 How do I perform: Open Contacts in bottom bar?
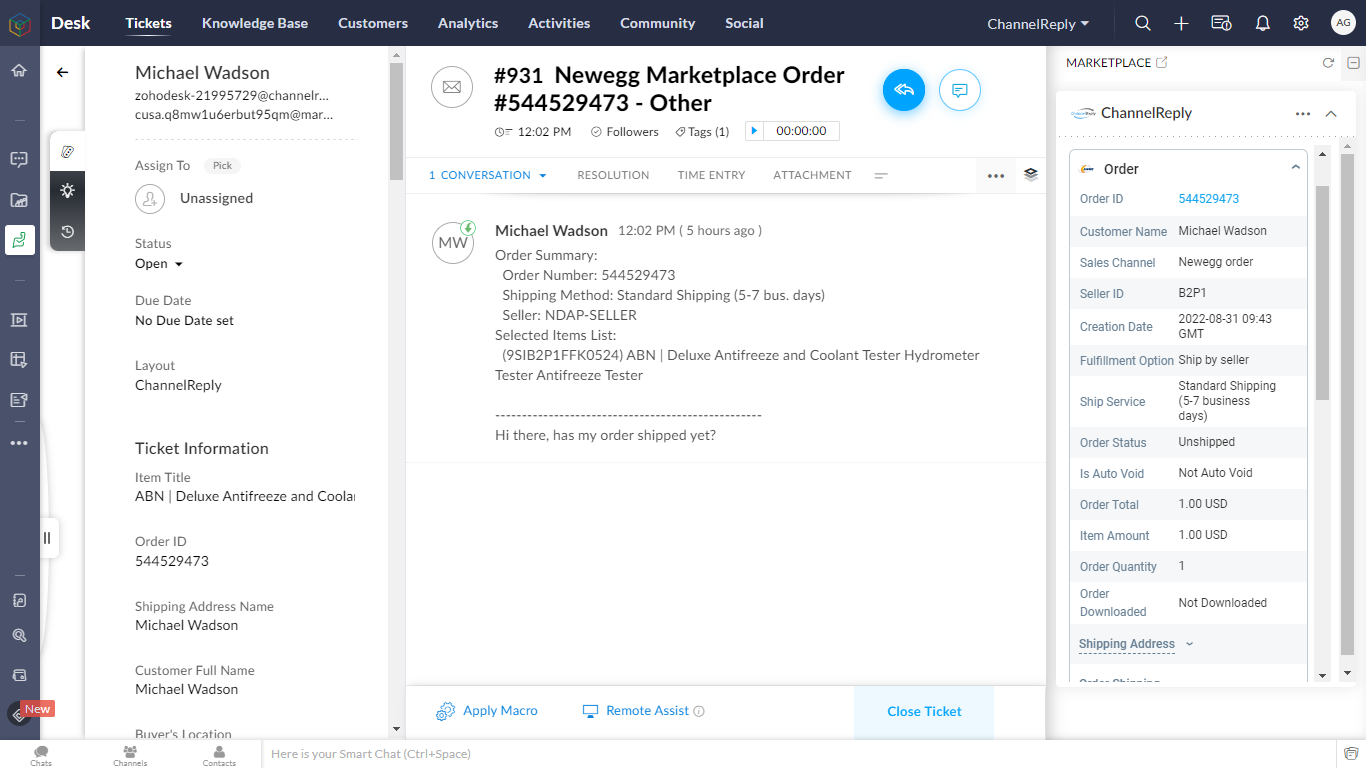[x=219, y=754]
